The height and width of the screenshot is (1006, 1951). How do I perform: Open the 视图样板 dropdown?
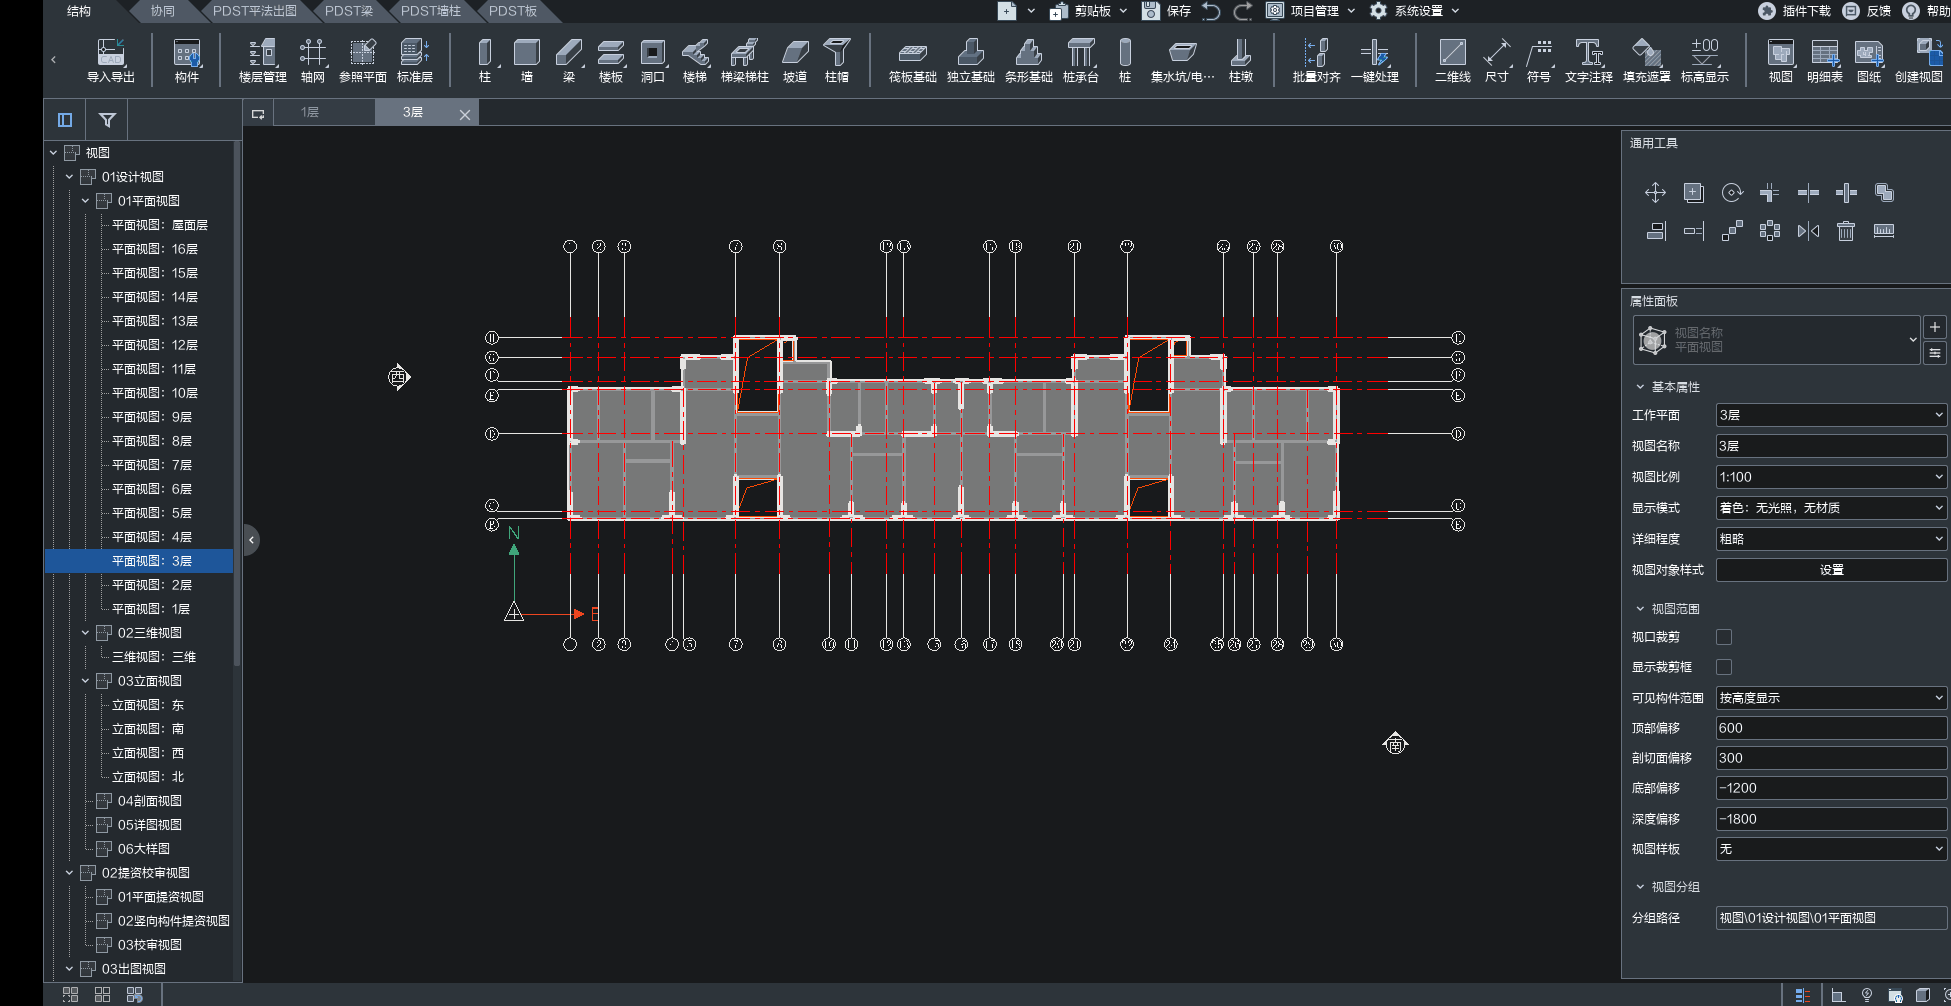click(1831, 849)
